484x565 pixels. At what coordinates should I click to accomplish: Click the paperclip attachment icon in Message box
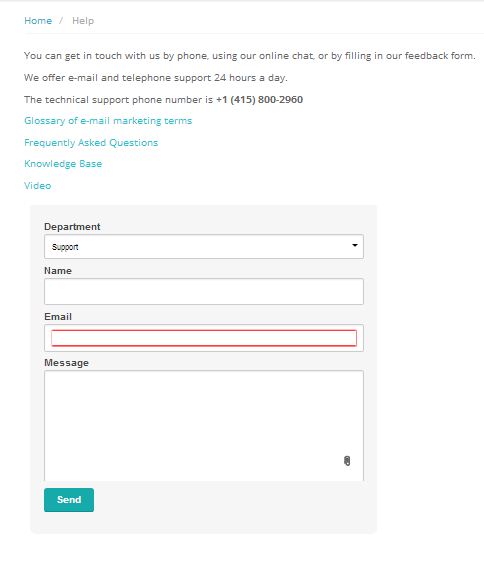point(347,461)
